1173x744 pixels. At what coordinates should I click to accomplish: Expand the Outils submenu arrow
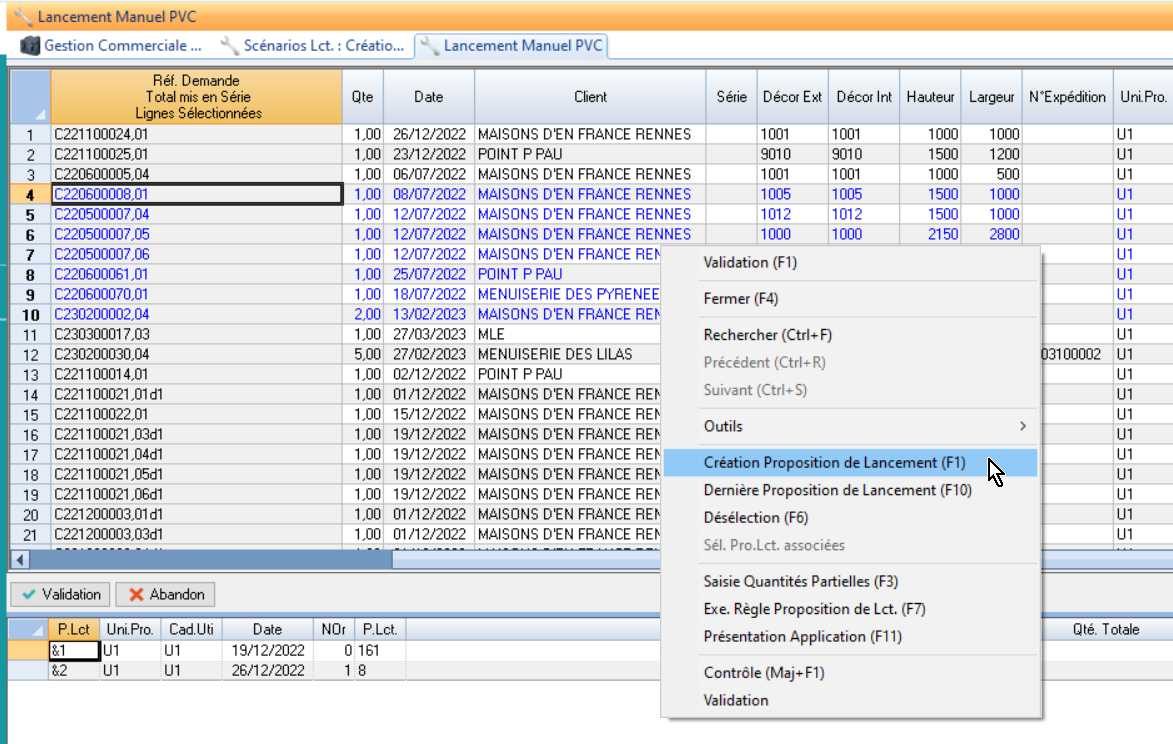click(1022, 427)
